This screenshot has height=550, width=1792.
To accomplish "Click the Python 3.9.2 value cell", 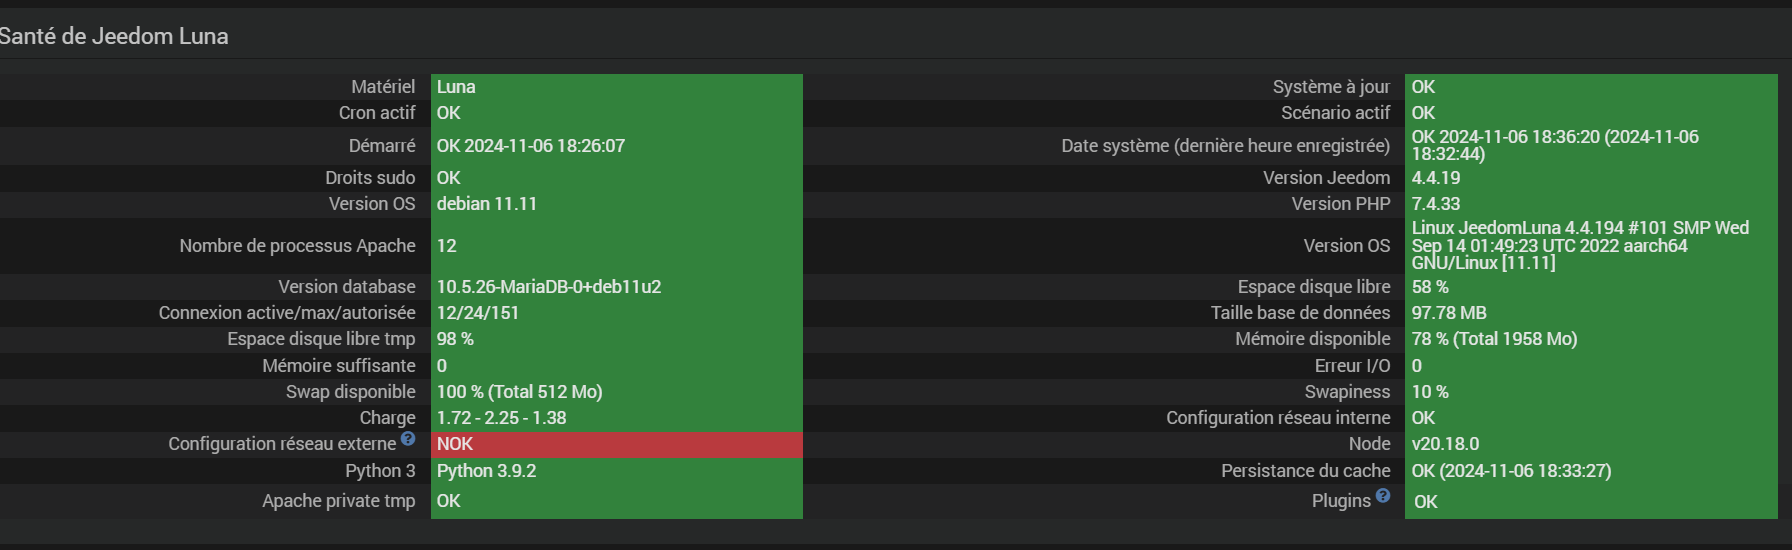I will 486,471.
